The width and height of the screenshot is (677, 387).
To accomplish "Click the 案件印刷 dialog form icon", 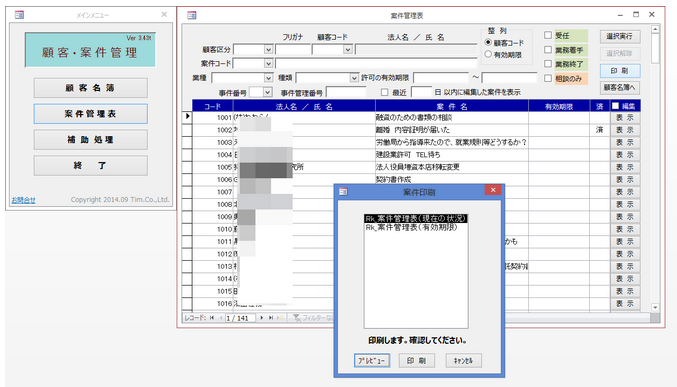I will [x=343, y=191].
